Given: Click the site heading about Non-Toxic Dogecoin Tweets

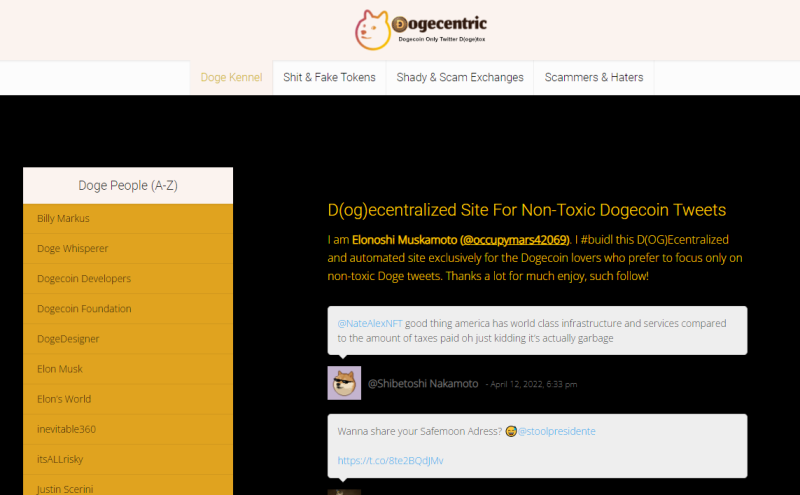Looking at the screenshot, I should (x=527, y=210).
